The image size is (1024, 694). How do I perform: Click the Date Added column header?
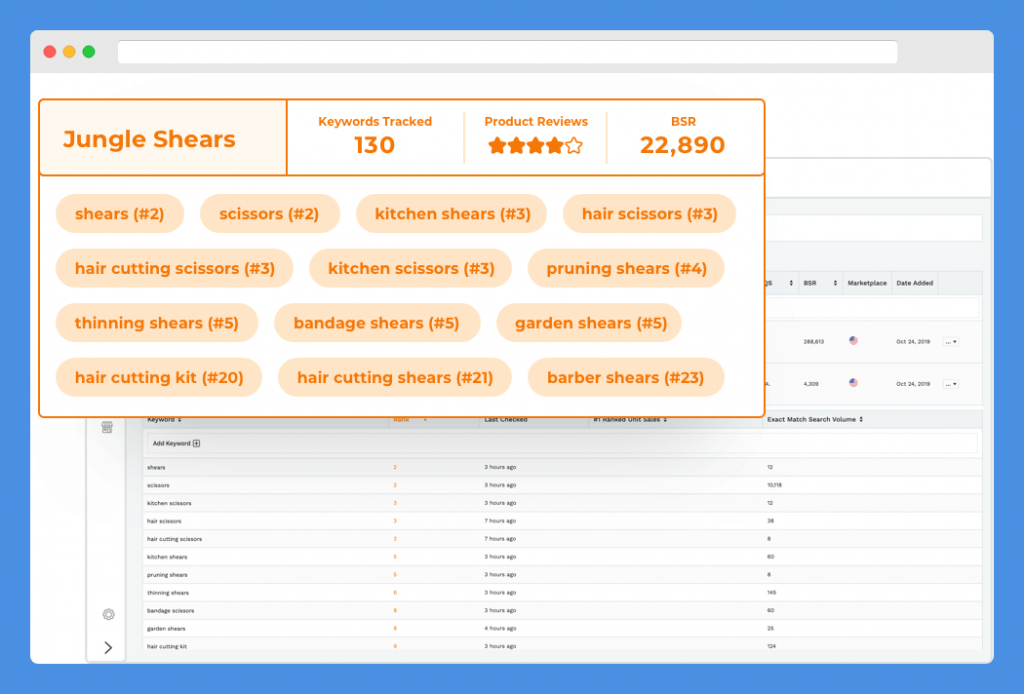[x=914, y=283]
